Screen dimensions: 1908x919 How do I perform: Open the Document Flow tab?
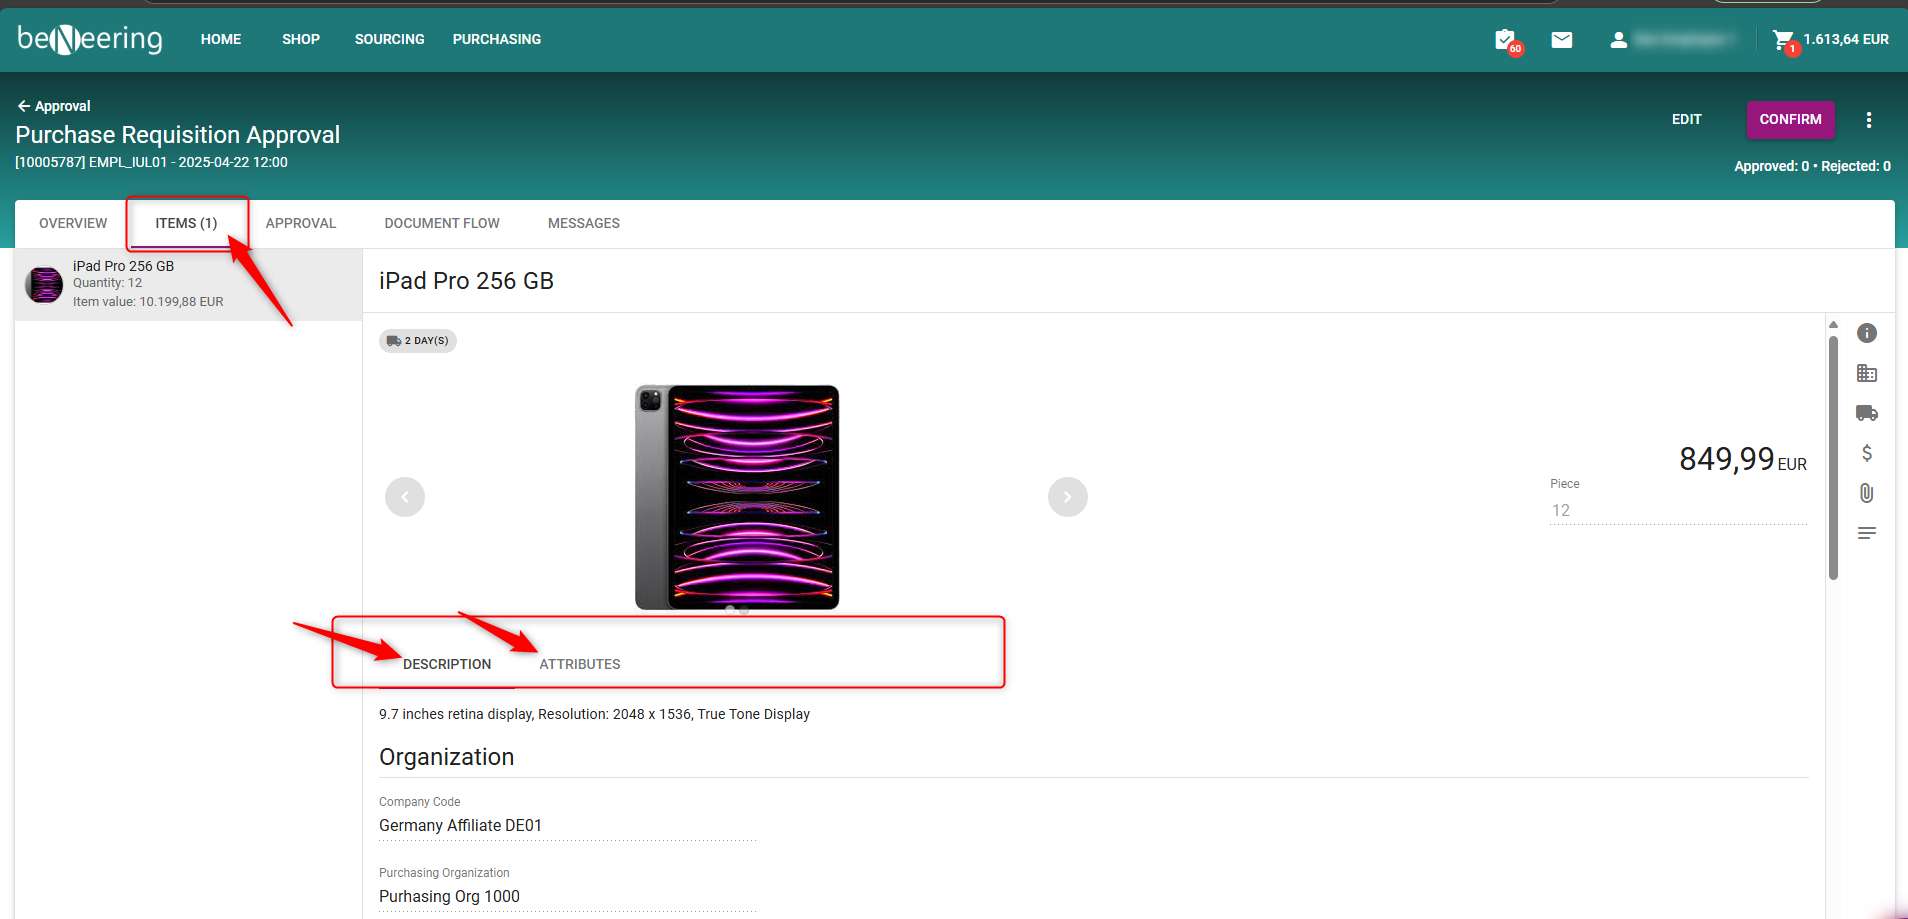441,223
